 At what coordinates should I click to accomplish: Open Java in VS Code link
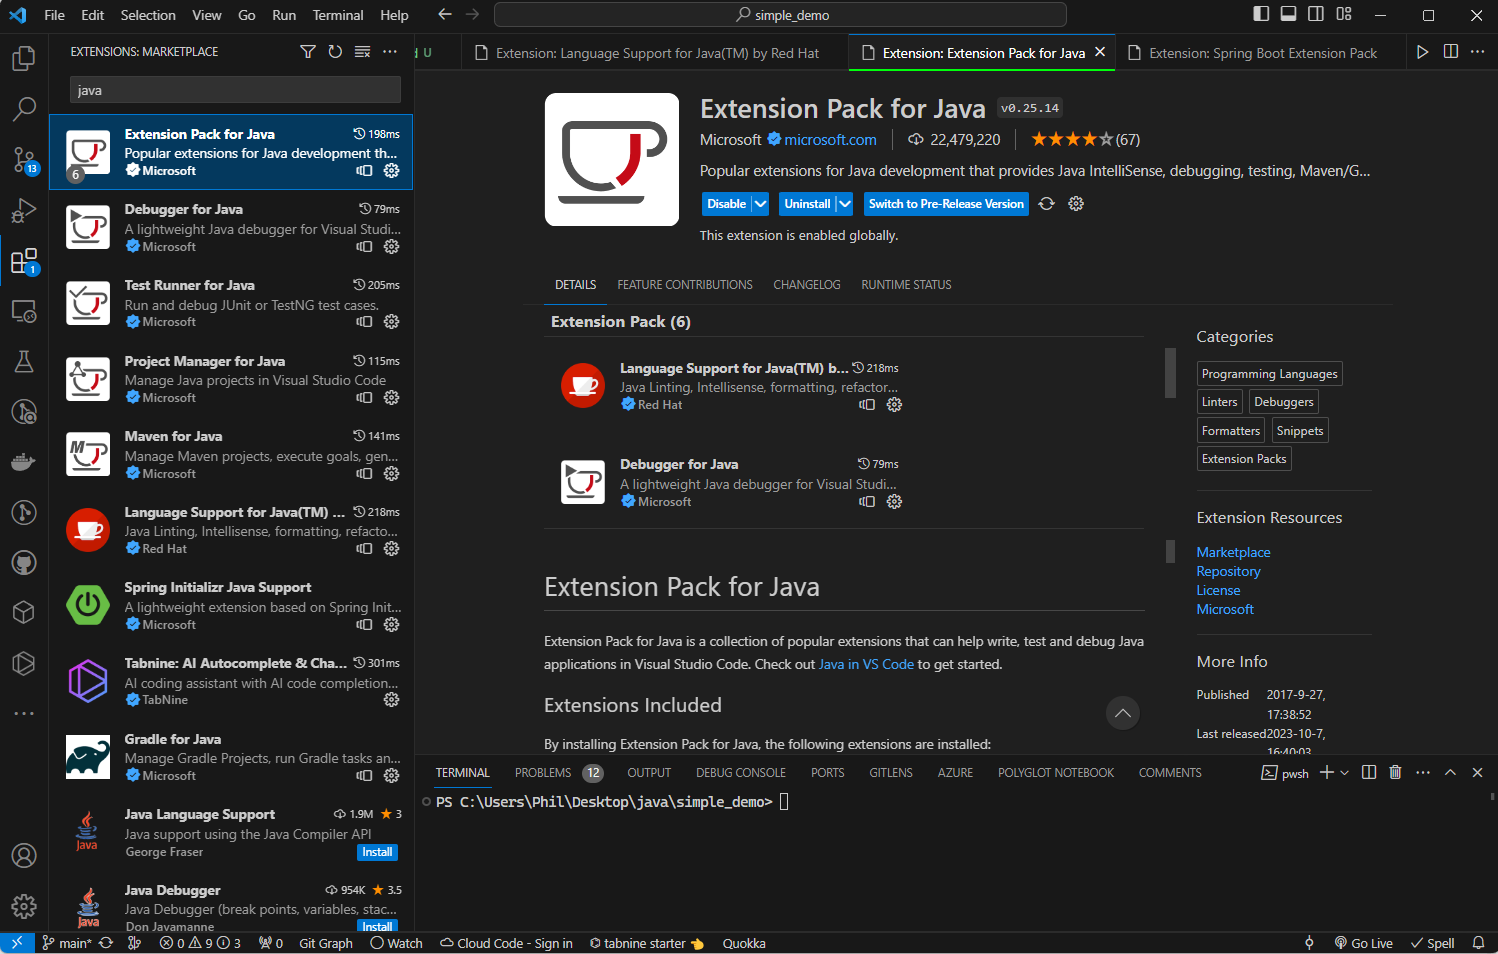[x=866, y=664]
